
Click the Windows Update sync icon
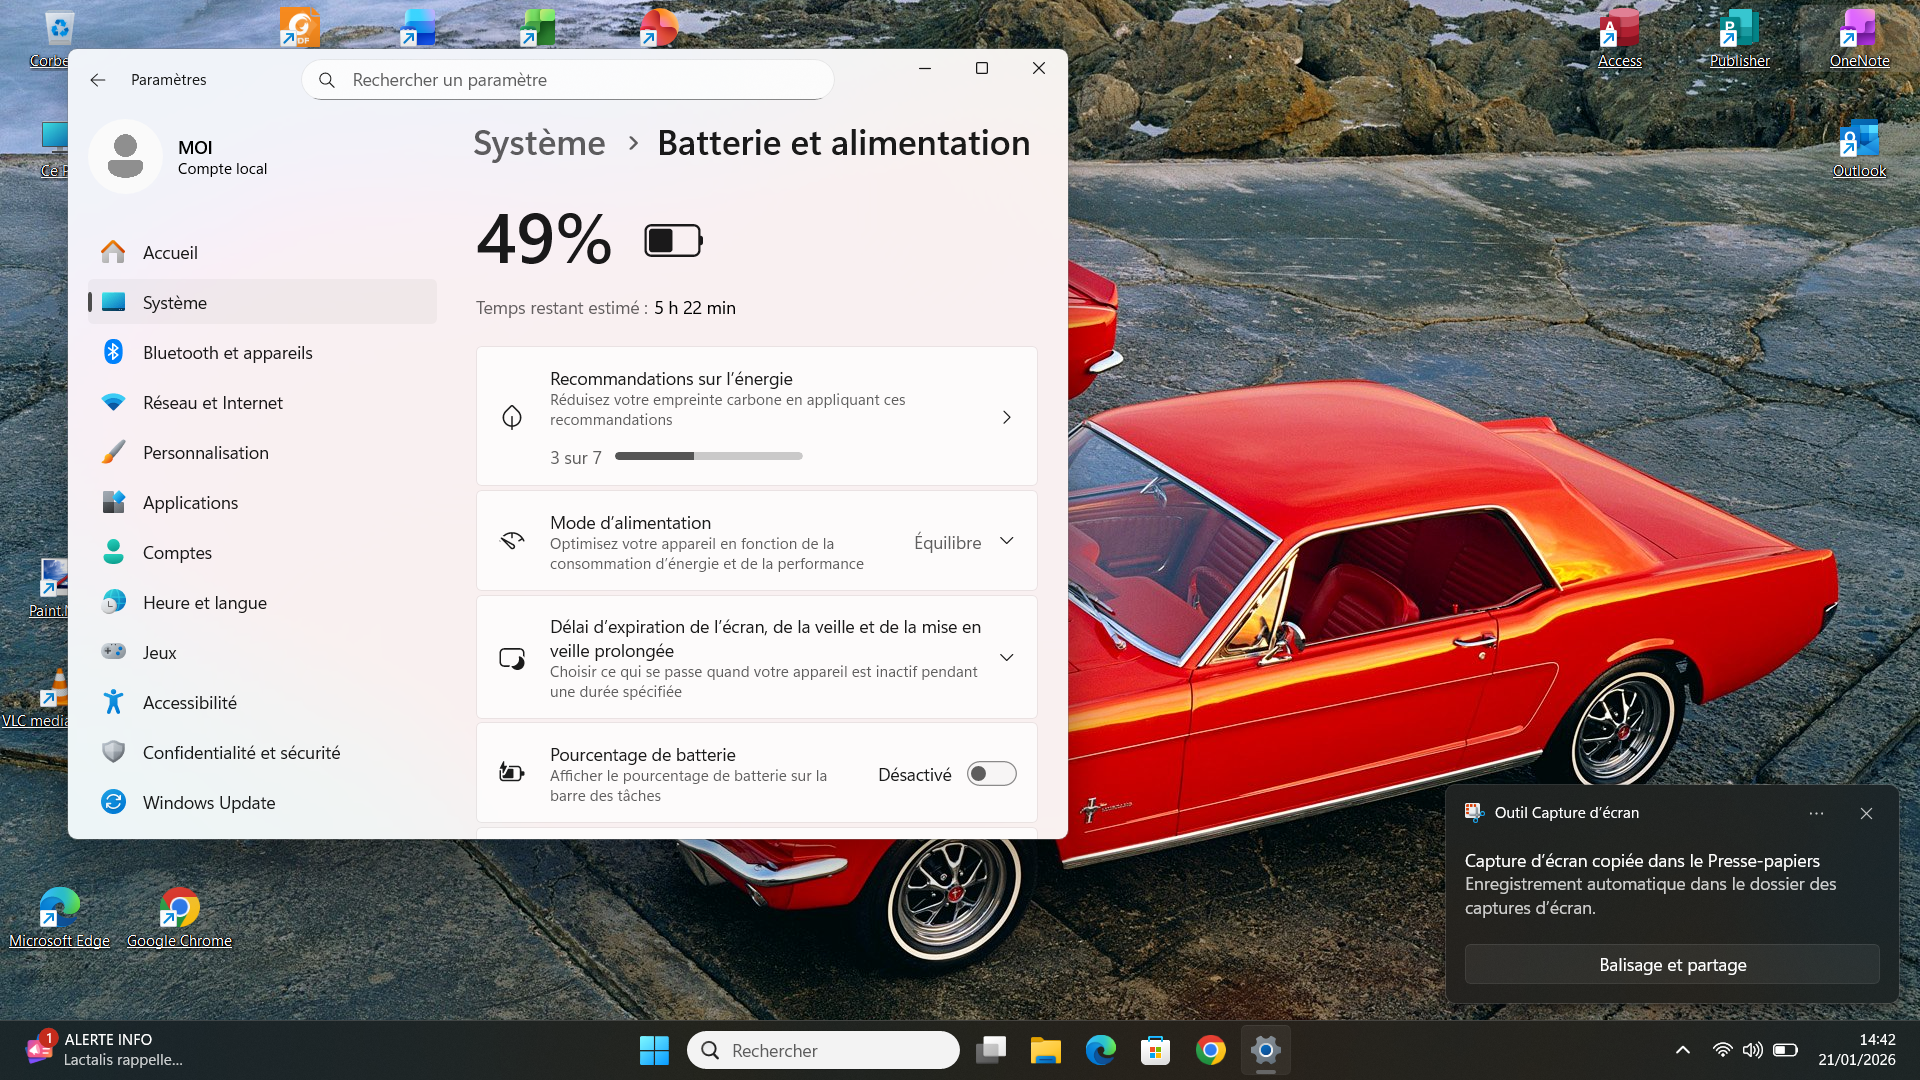click(x=114, y=802)
